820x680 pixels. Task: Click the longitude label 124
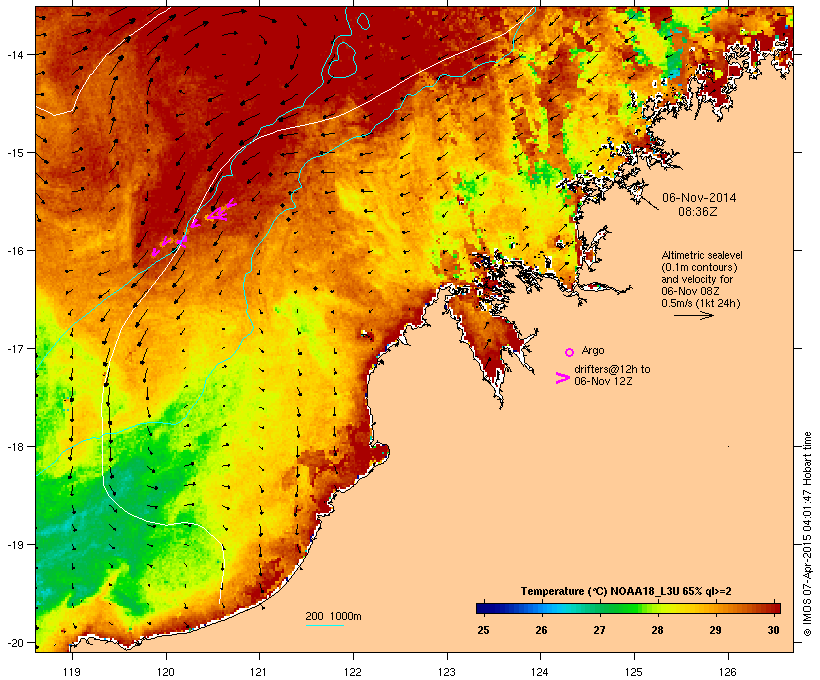pos(540,672)
